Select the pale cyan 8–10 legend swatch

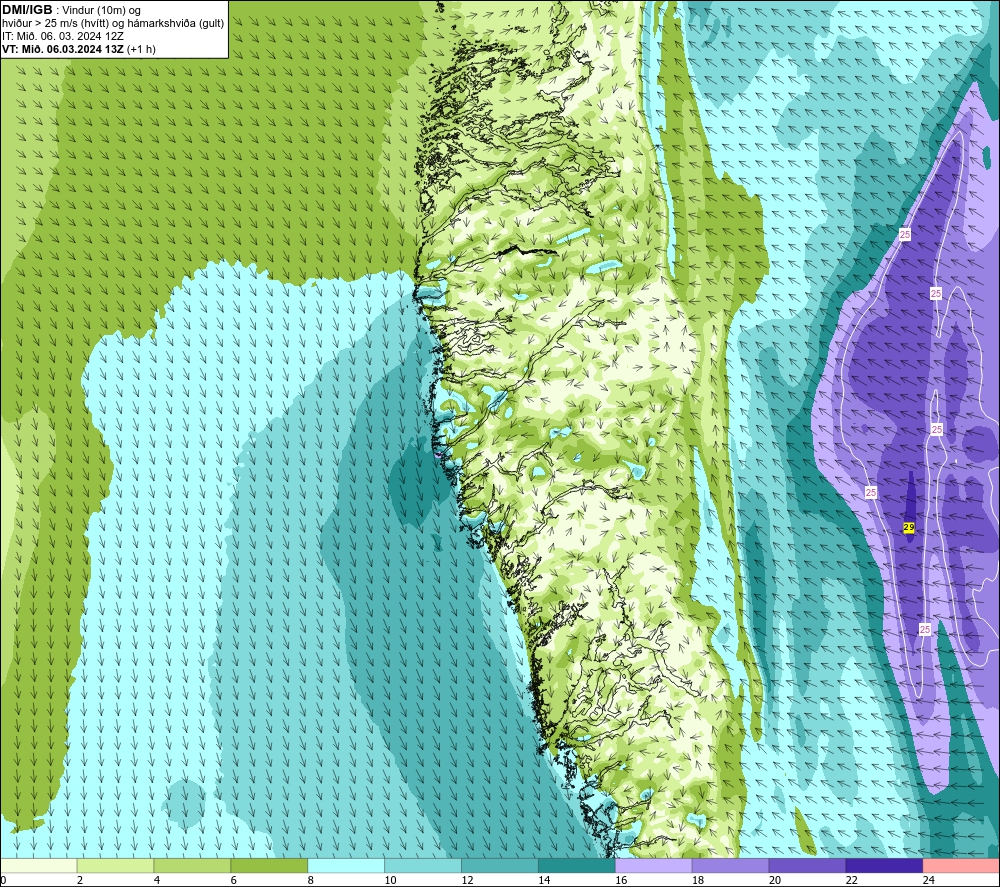pyautogui.click(x=346, y=865)
